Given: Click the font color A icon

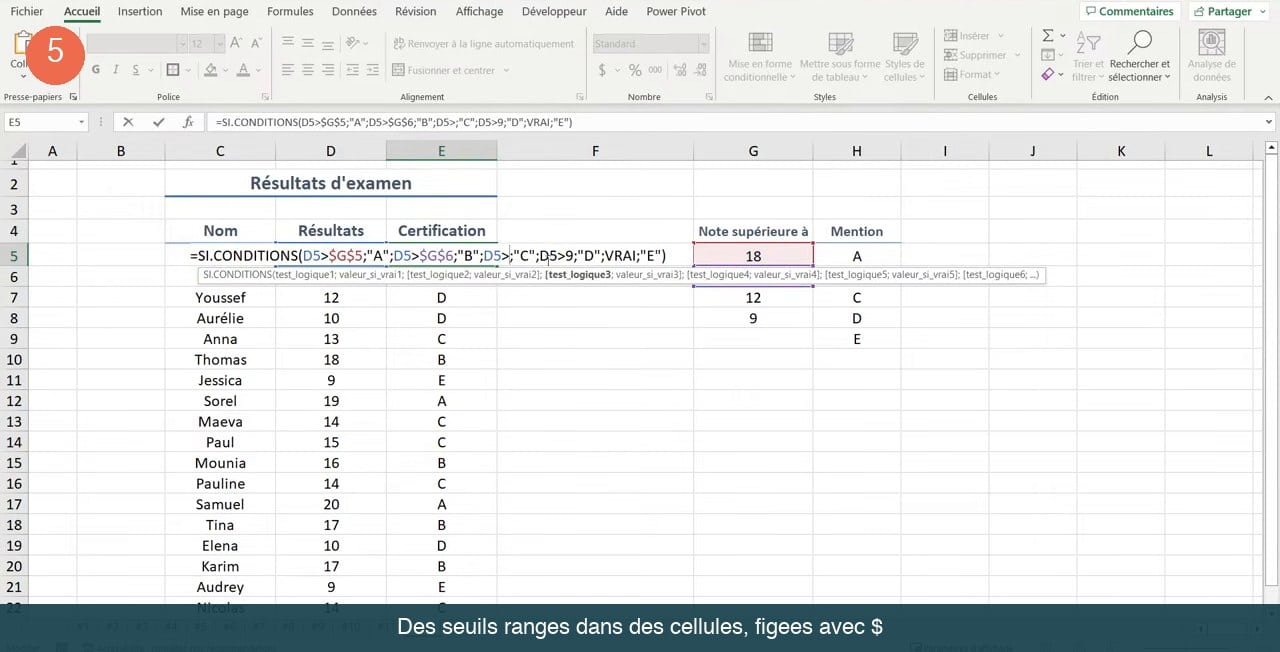Looking at the screenshot, I should (243, 70).
